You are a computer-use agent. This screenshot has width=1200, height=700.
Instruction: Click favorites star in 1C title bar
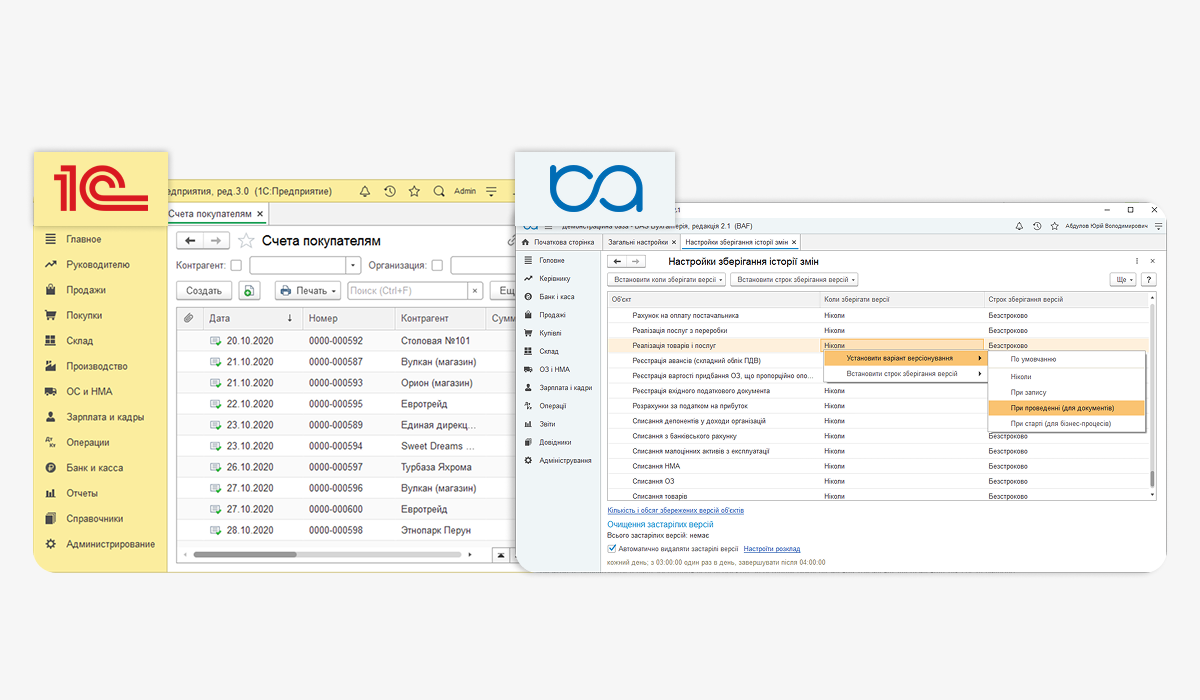coord(414,190)
